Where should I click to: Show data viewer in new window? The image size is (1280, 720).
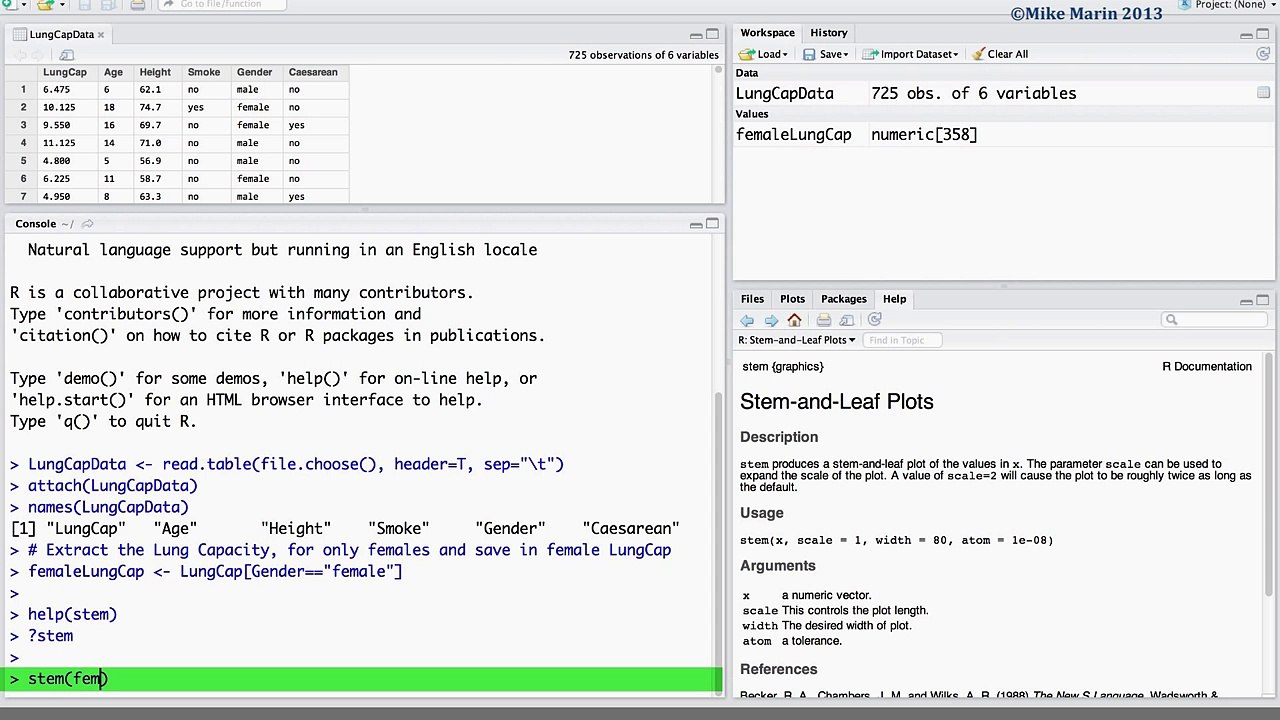pos(67,55)
